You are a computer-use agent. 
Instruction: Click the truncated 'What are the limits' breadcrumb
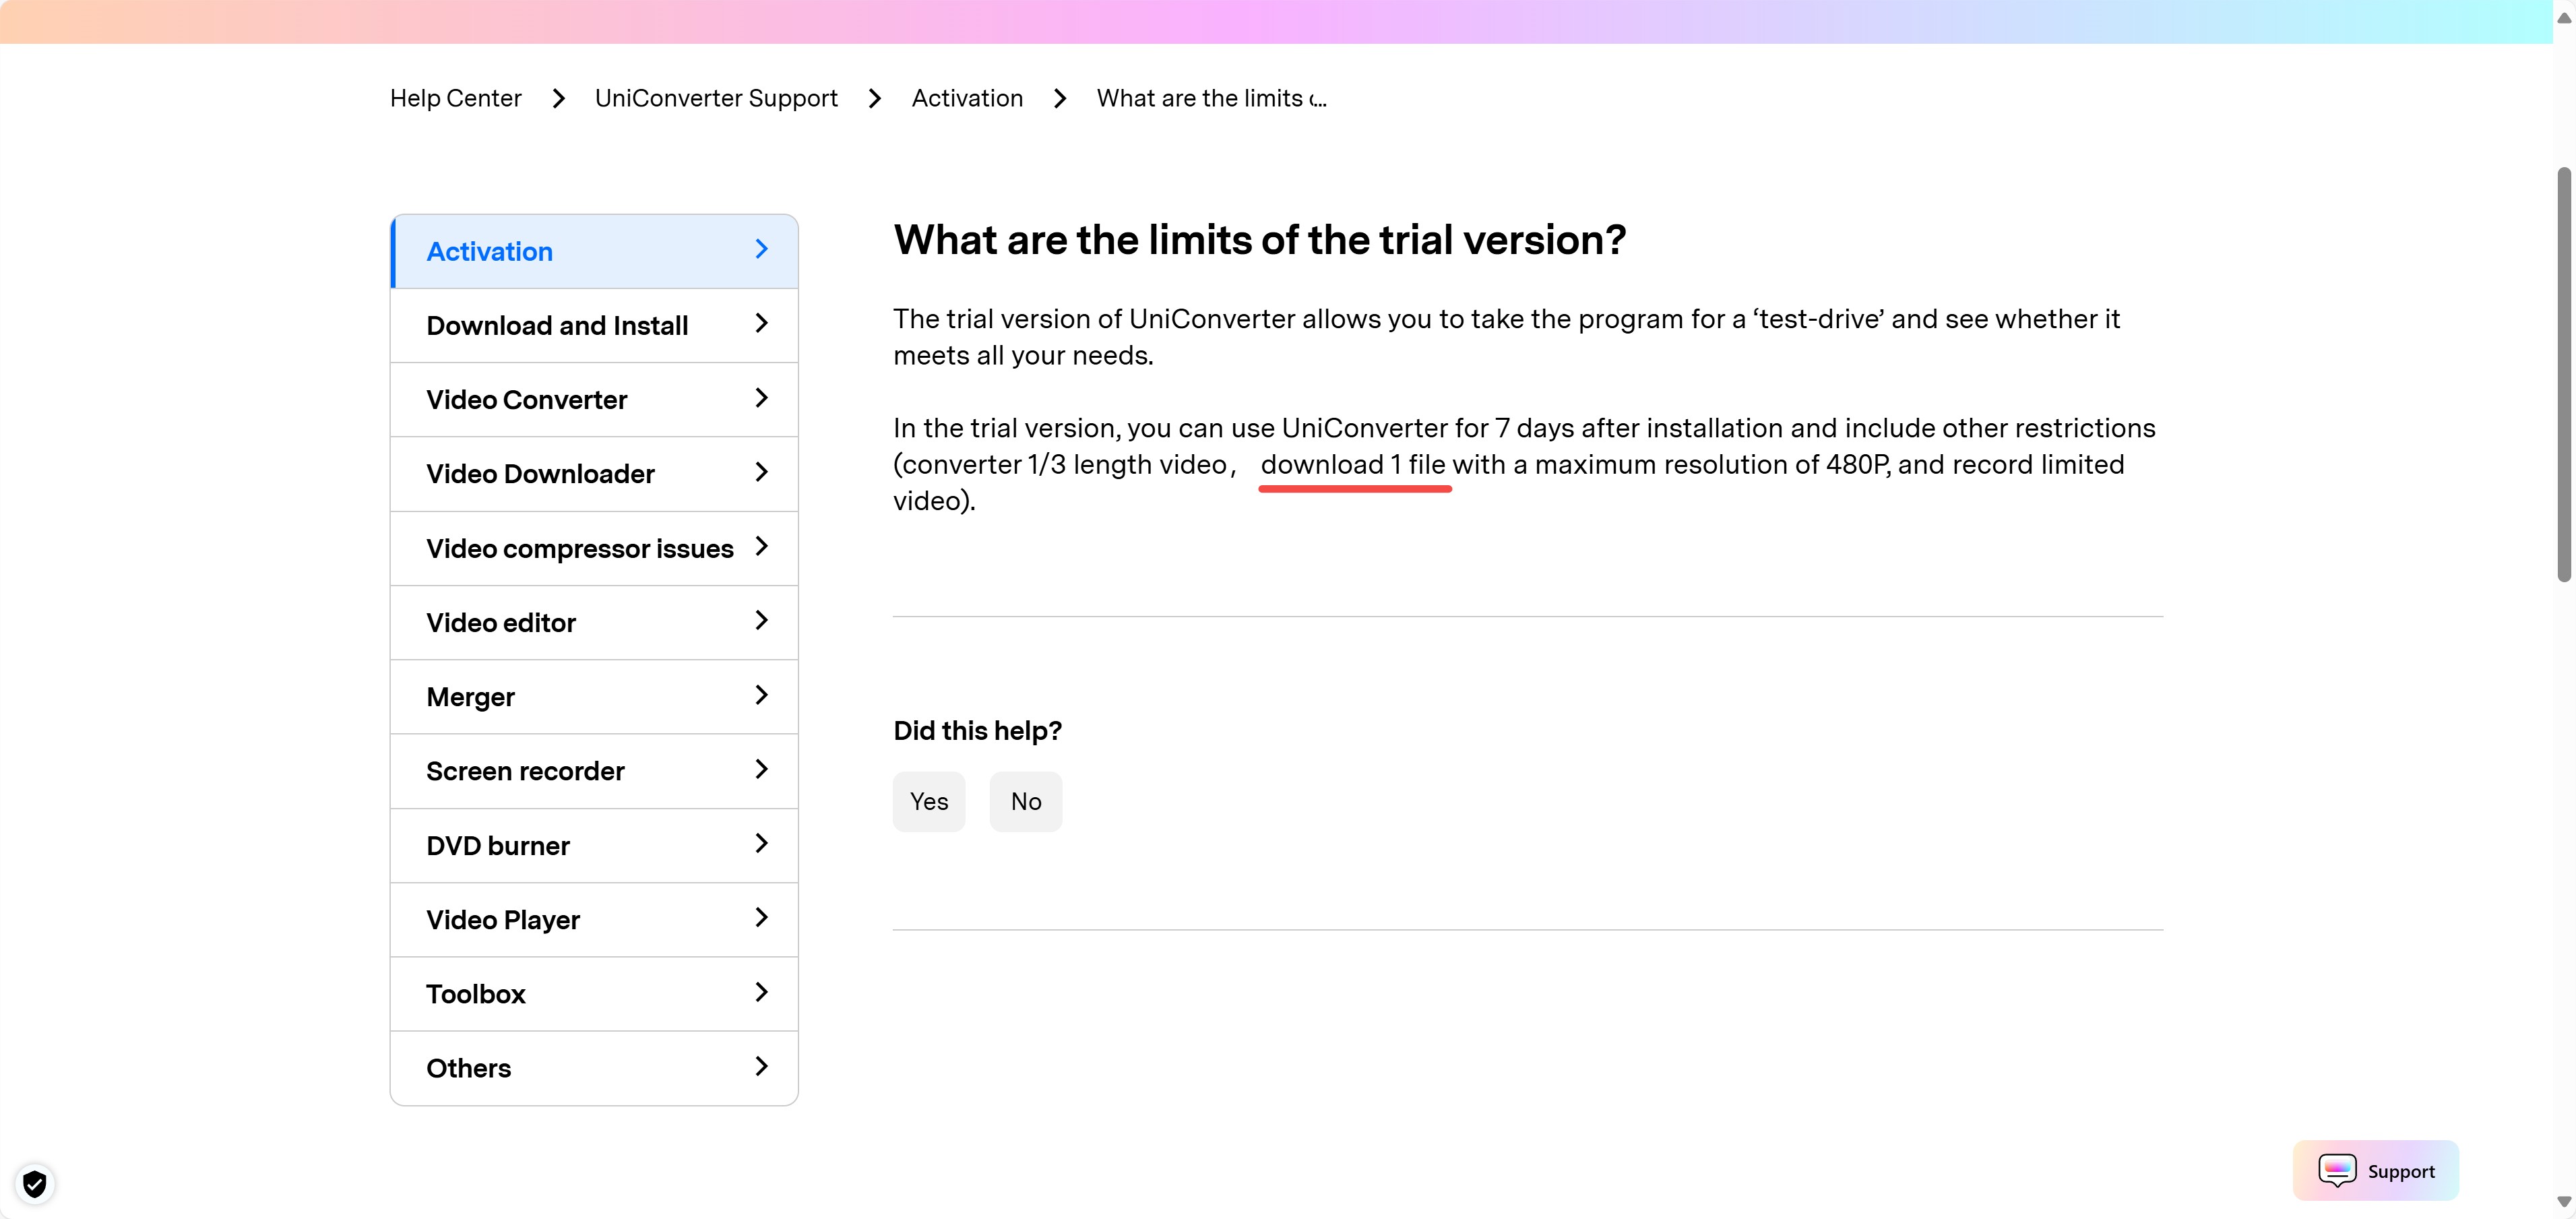point(1211,98)
